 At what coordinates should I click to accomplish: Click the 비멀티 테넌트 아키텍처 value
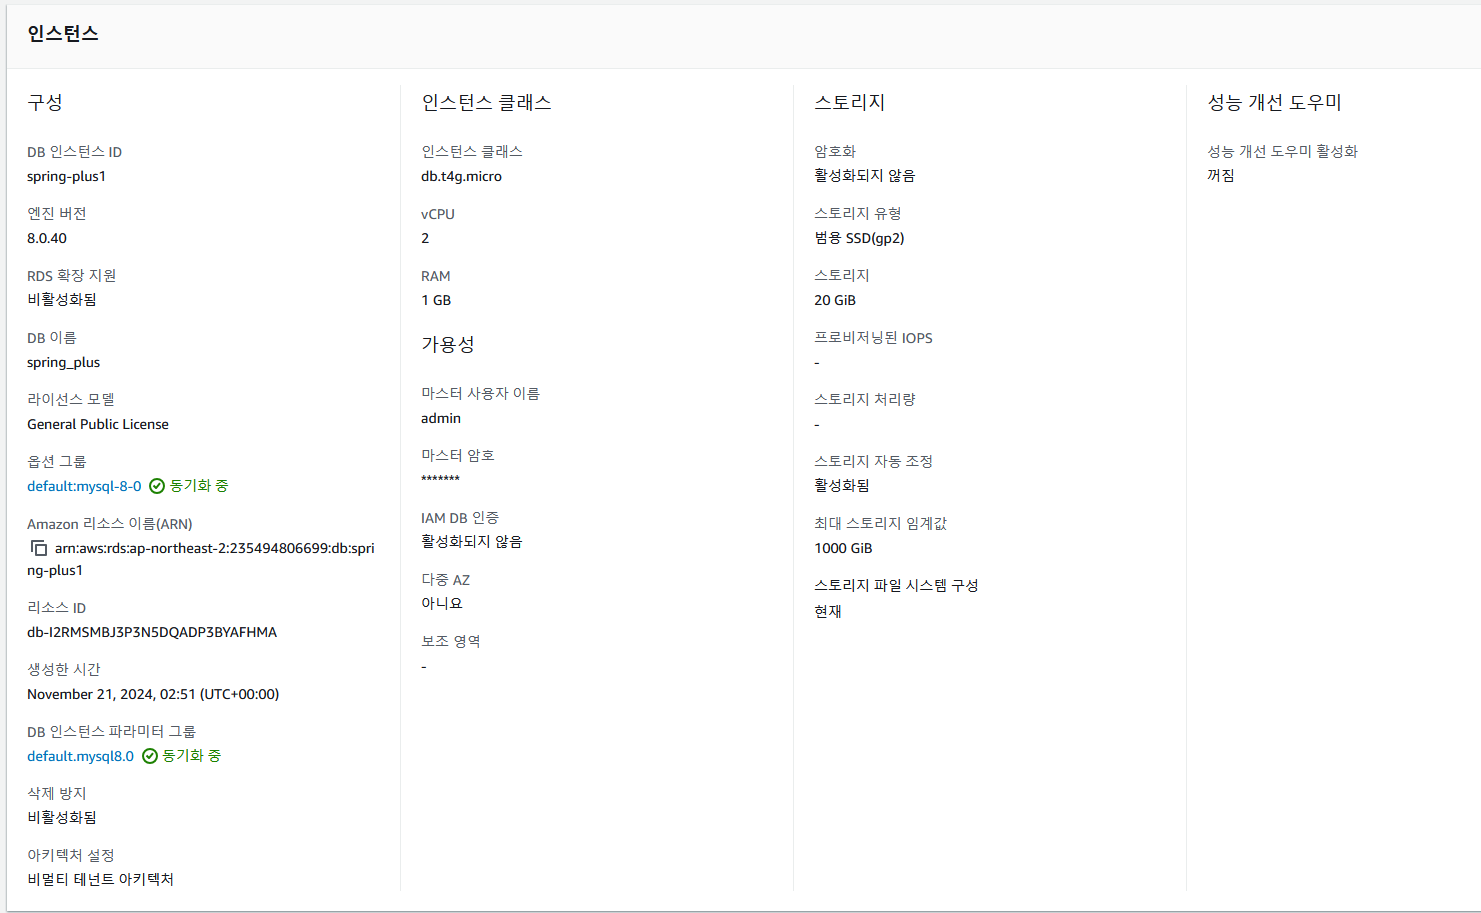pyautogui.click(x=100, y=879)
